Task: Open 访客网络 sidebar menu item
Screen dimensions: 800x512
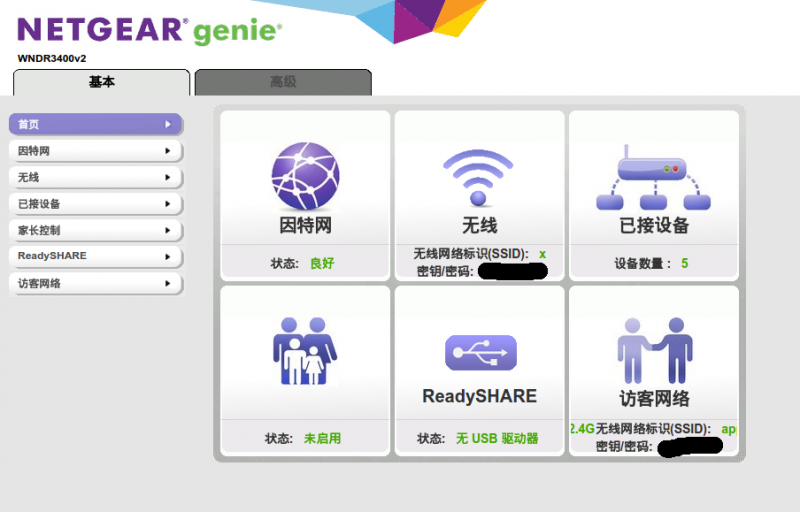Action: [x=95, y=284]
